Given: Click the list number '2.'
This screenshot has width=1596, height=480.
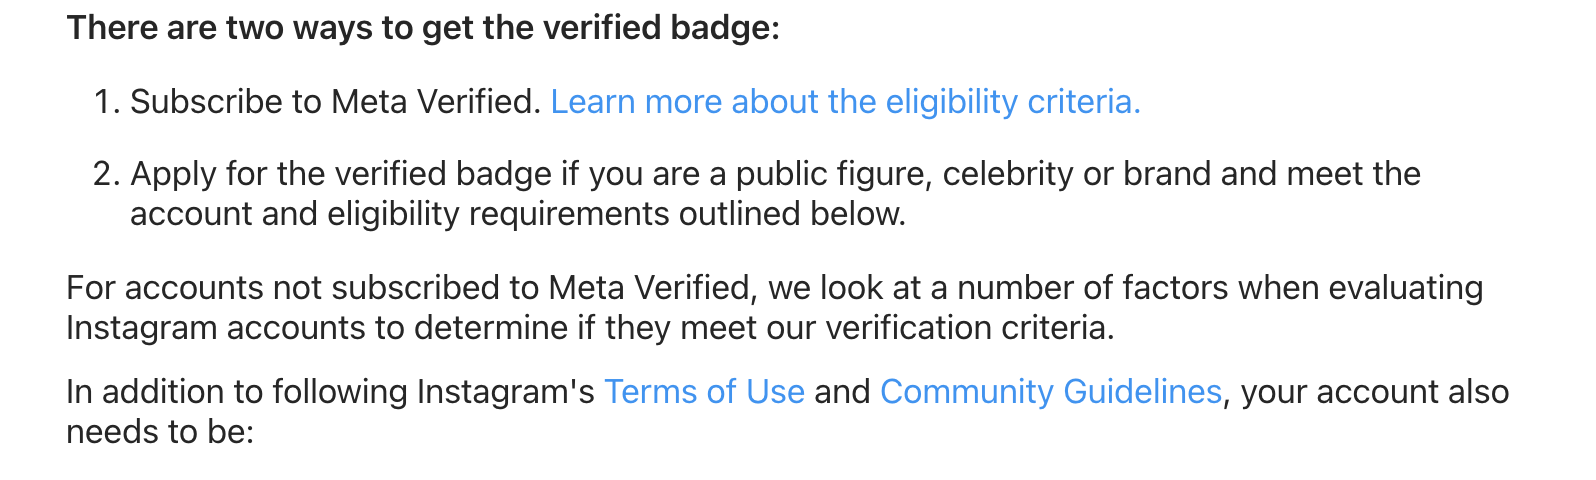Looking at the screenshot, I should coord(107,174).
